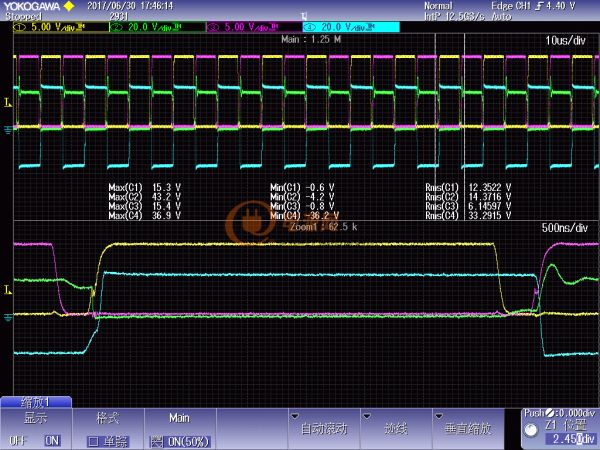
Task: Set 显示 display to OFF
Action: (17, 441)
